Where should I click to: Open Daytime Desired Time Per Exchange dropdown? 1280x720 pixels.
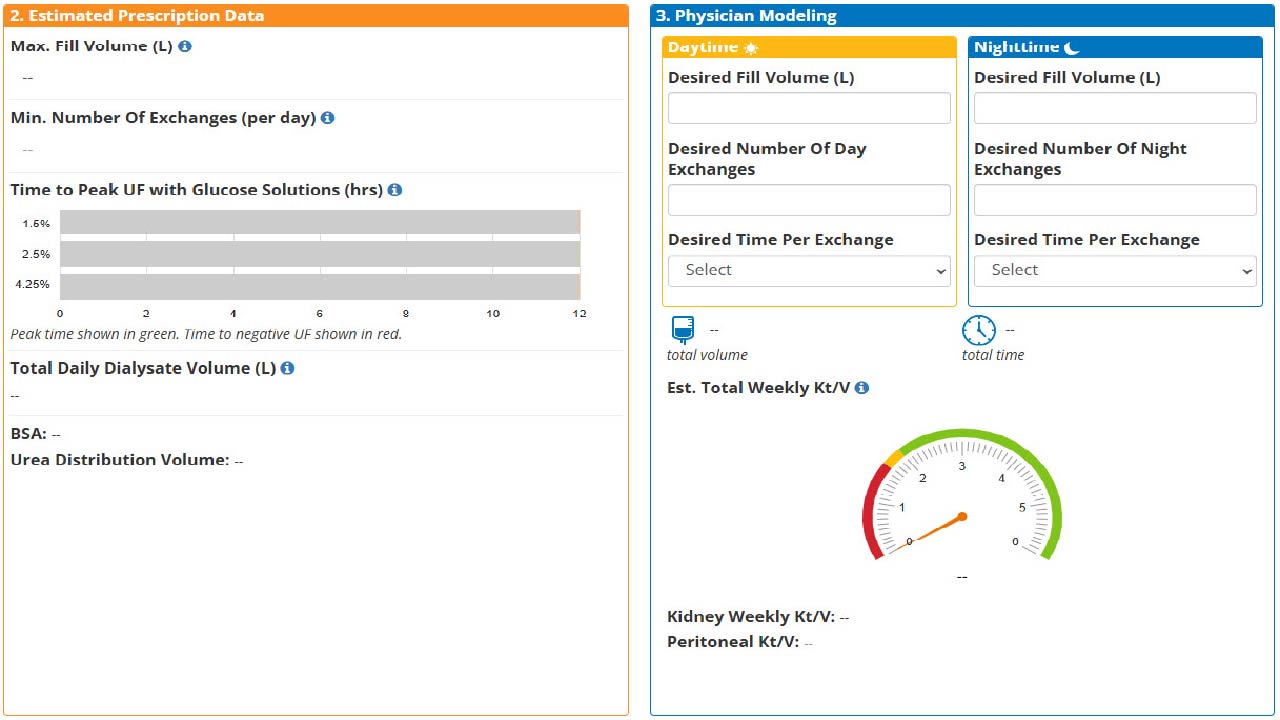coord(809,271)
